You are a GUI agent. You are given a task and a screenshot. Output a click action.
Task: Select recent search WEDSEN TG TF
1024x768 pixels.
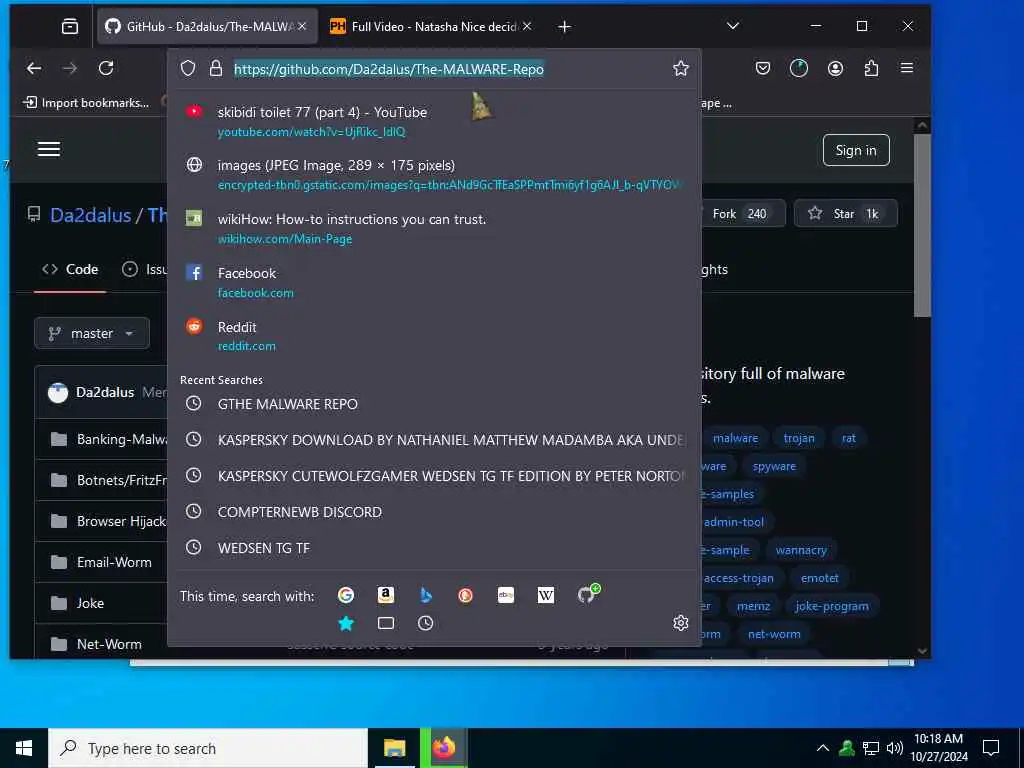click(x=434, y=548)
